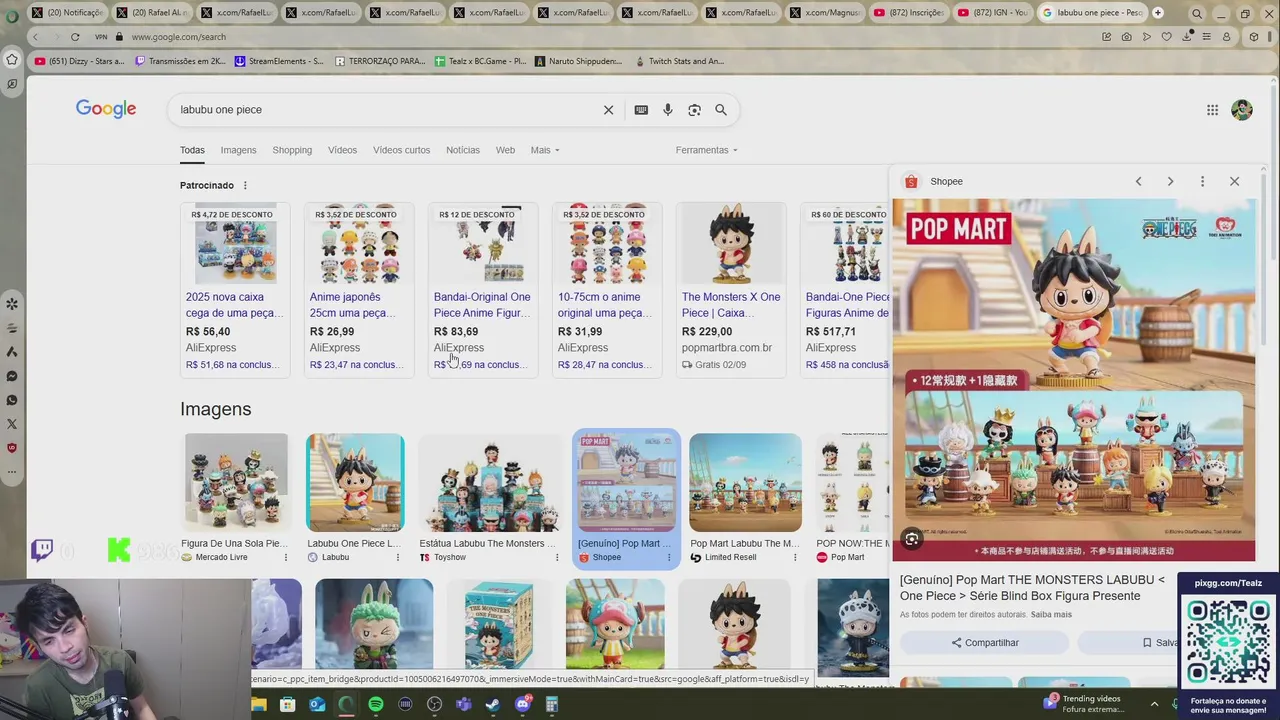Open Discord from the taskbar

coord(522,704)
